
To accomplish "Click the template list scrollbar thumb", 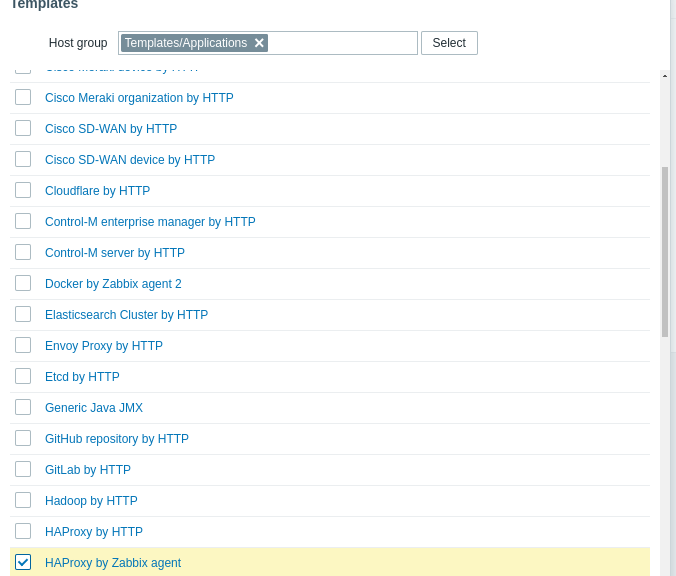I will click(665, 252).
